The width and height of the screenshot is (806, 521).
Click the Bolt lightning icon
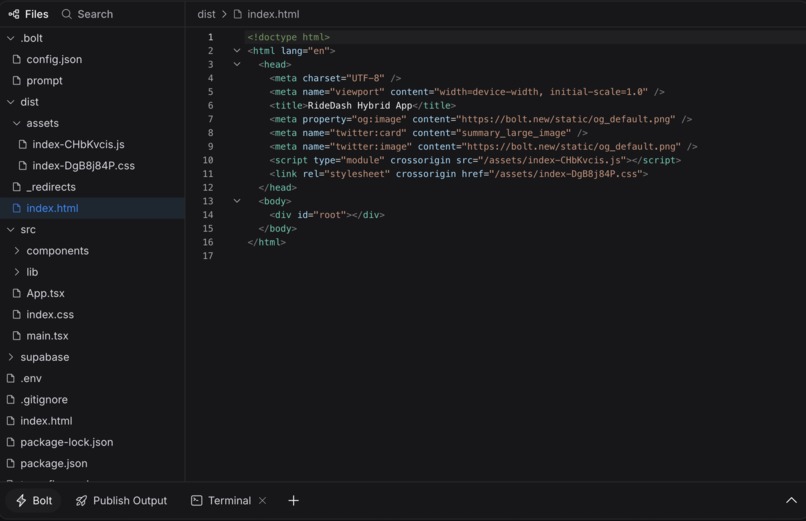click(21, 500)
